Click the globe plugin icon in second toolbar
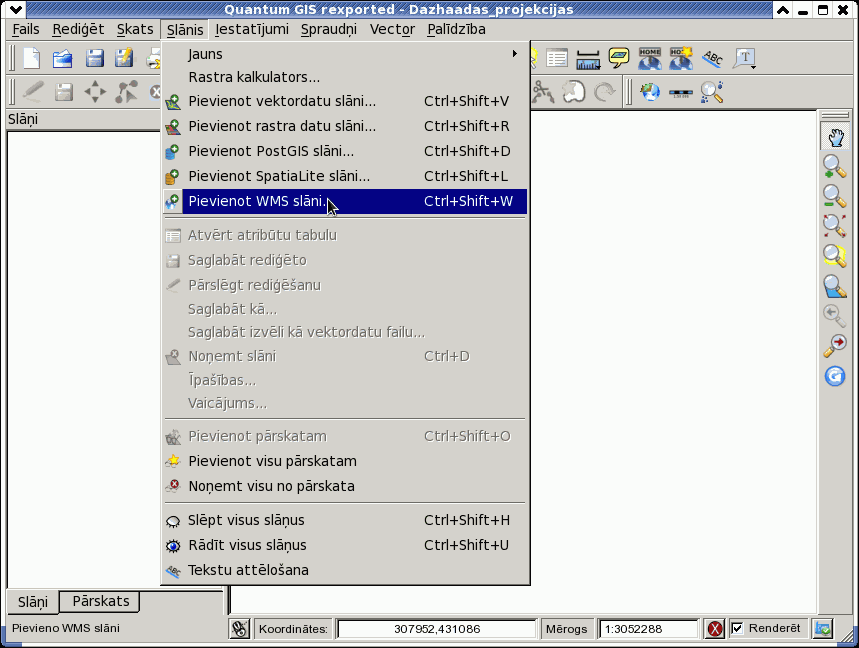The height and width of the screenshot is (648, 859). (x=650, y=91)
